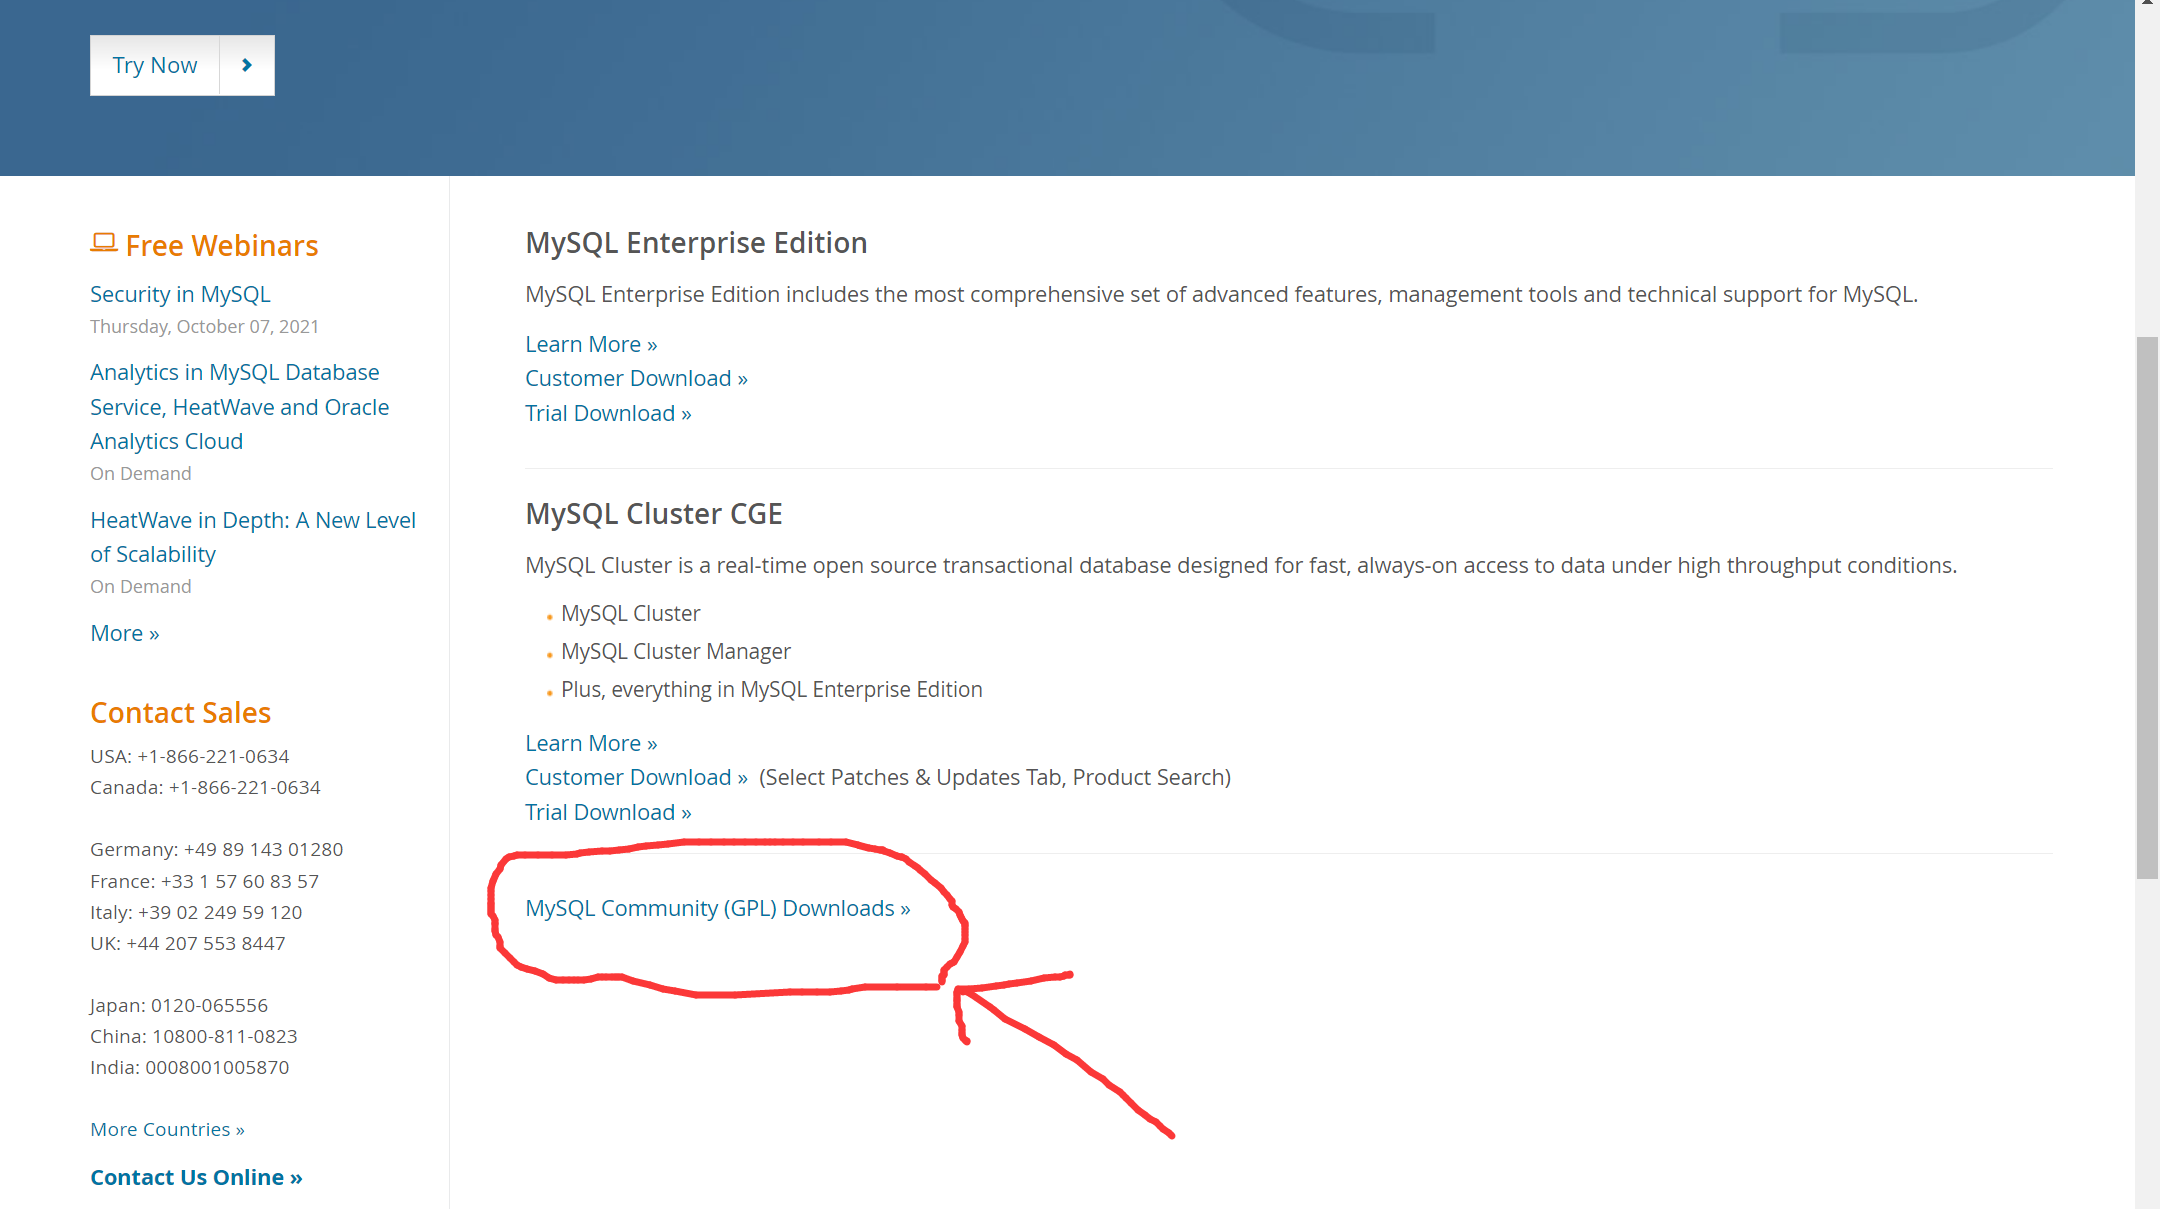Open MySQL Community (GPL) Downloads link
This screenshot has height=1209, width=2160.
pyautogui.click(x=717, y=908)
